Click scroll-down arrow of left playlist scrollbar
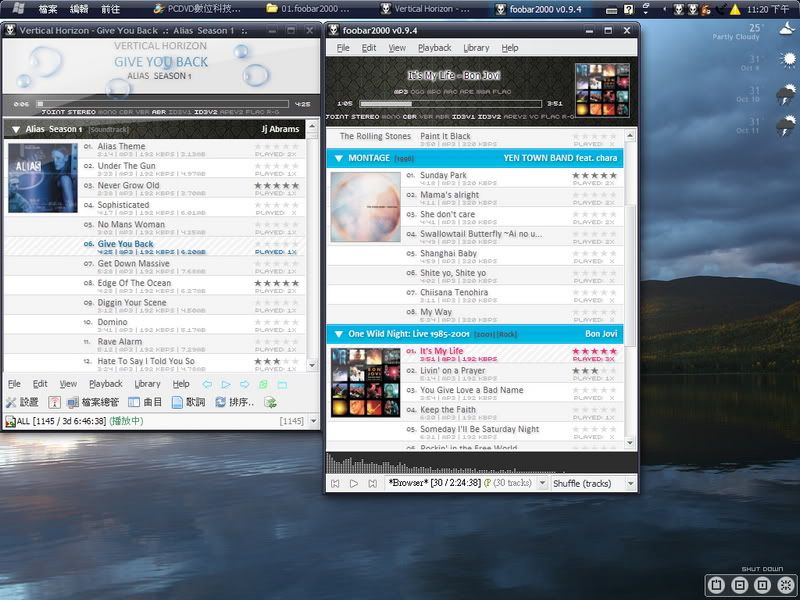800x600 pixels. click(x=312, y=365)
